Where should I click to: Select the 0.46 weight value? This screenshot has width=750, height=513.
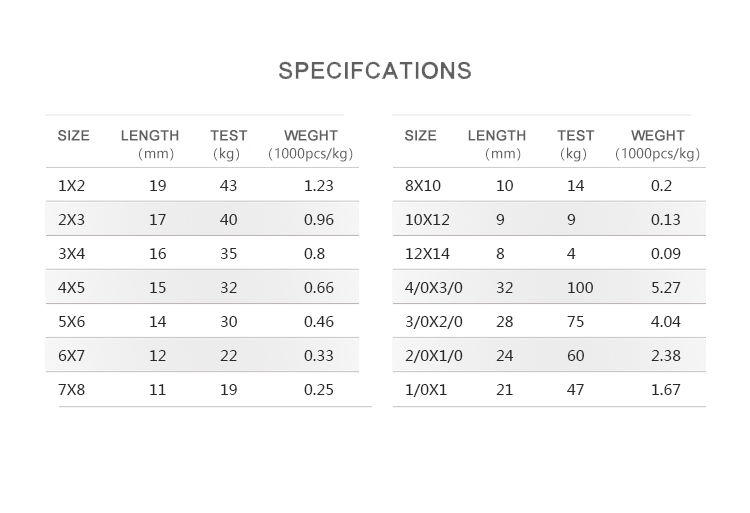tap(319, 321)
